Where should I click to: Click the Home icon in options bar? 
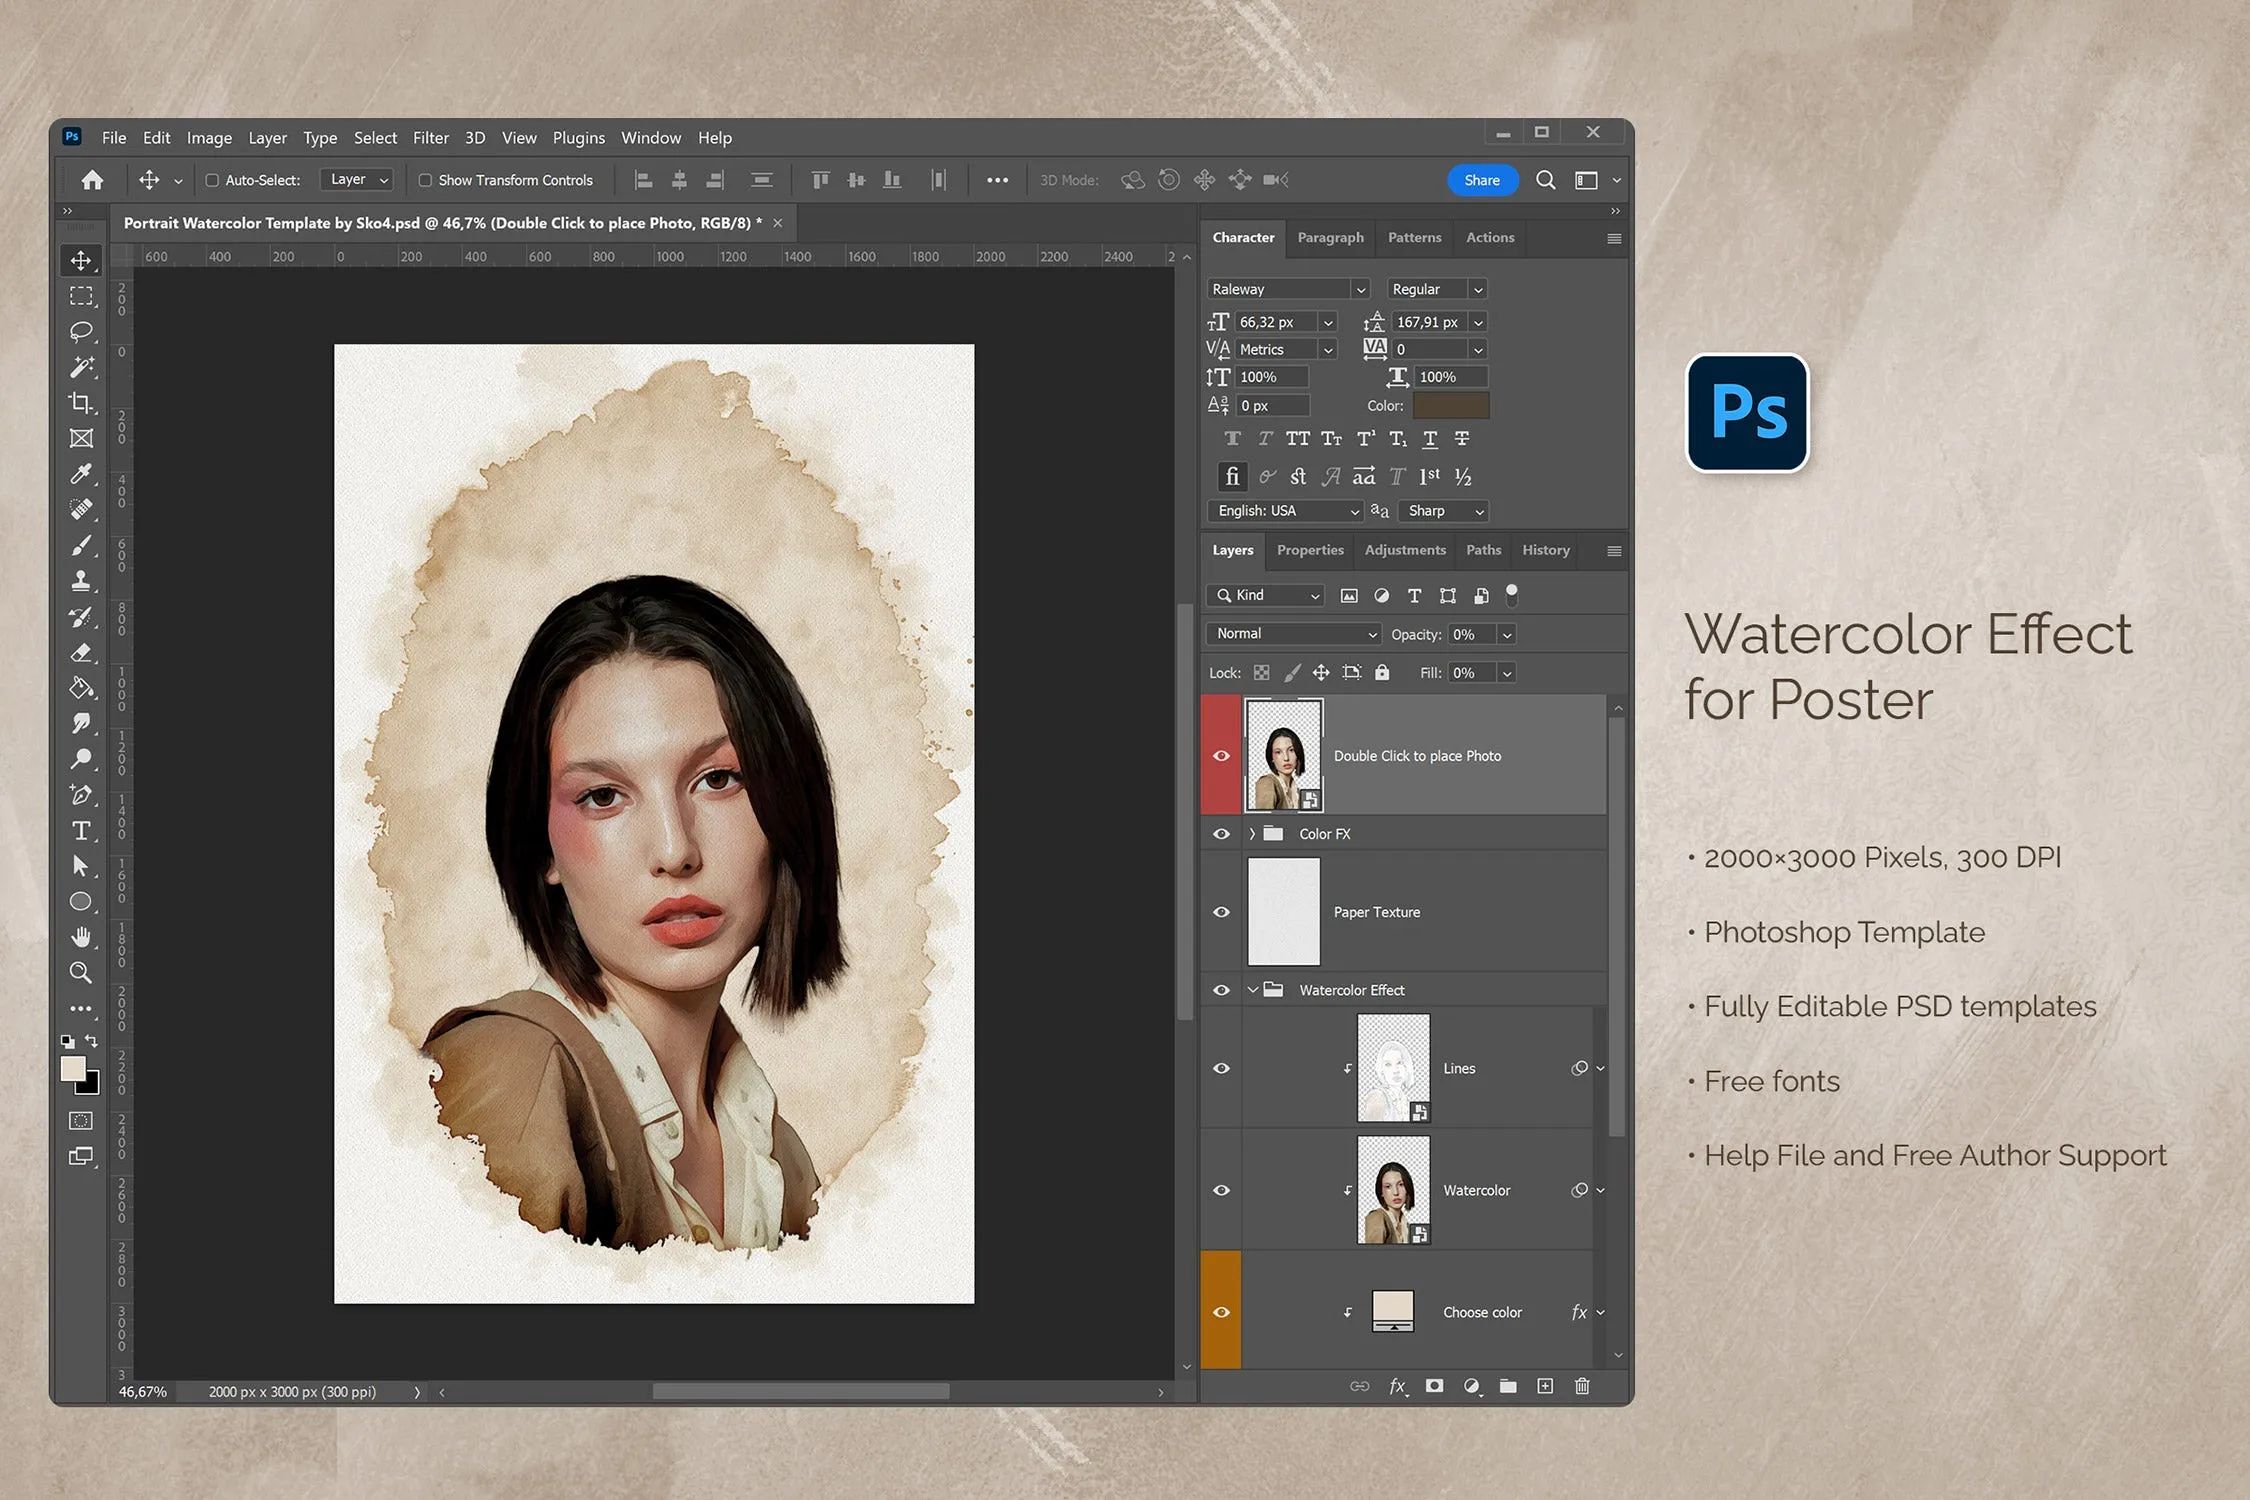click(x=92, y=180)
